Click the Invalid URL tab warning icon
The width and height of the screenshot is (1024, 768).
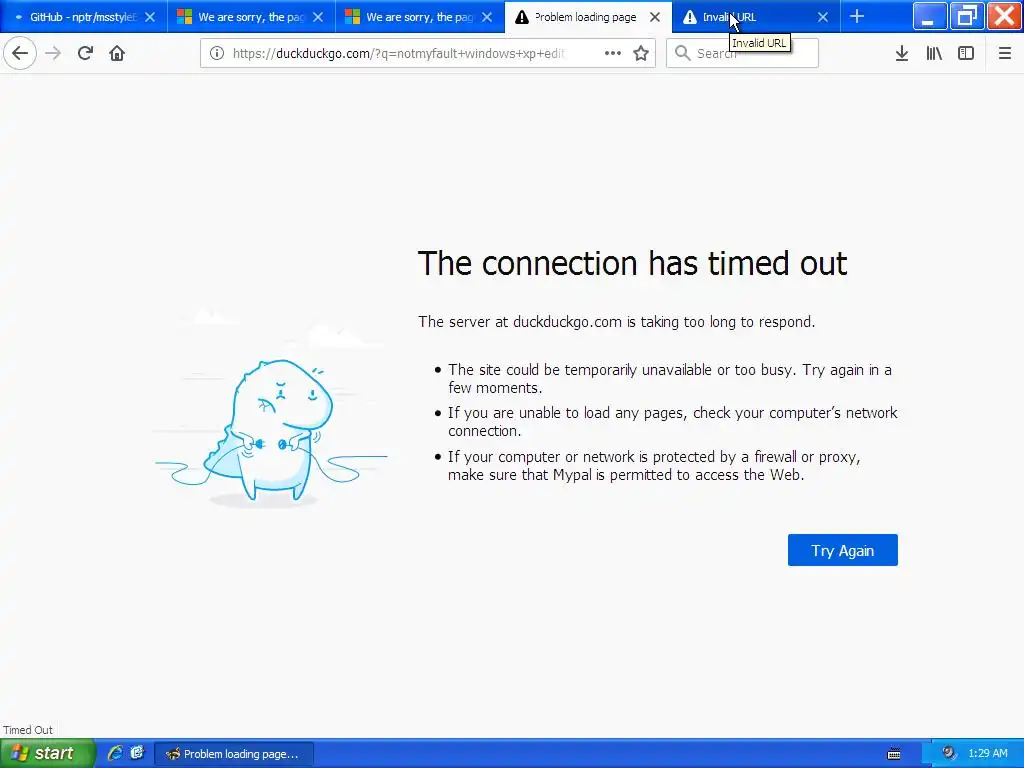tap(690, 18)
